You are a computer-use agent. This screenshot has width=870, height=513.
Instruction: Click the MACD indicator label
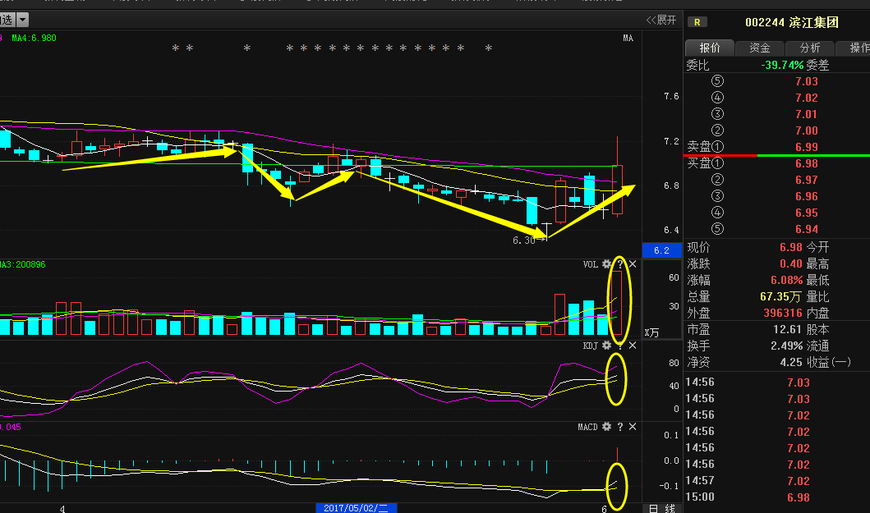tap(588, 426)
